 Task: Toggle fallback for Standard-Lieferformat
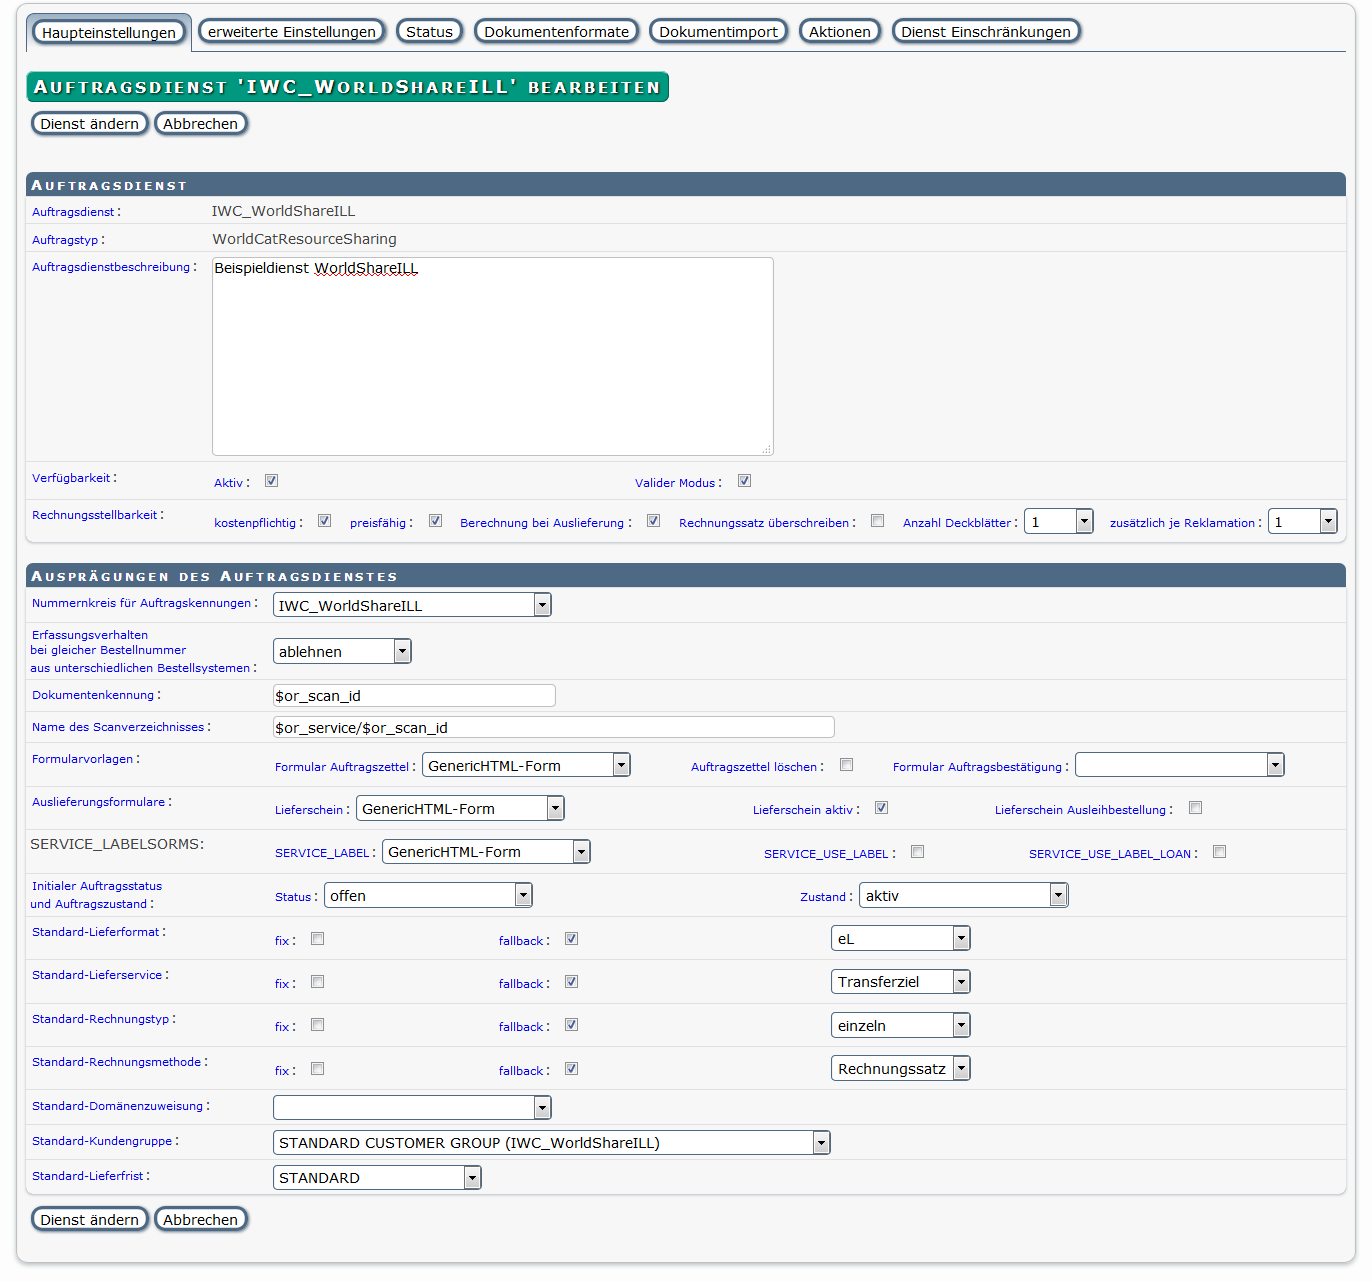tap(571, 939)
